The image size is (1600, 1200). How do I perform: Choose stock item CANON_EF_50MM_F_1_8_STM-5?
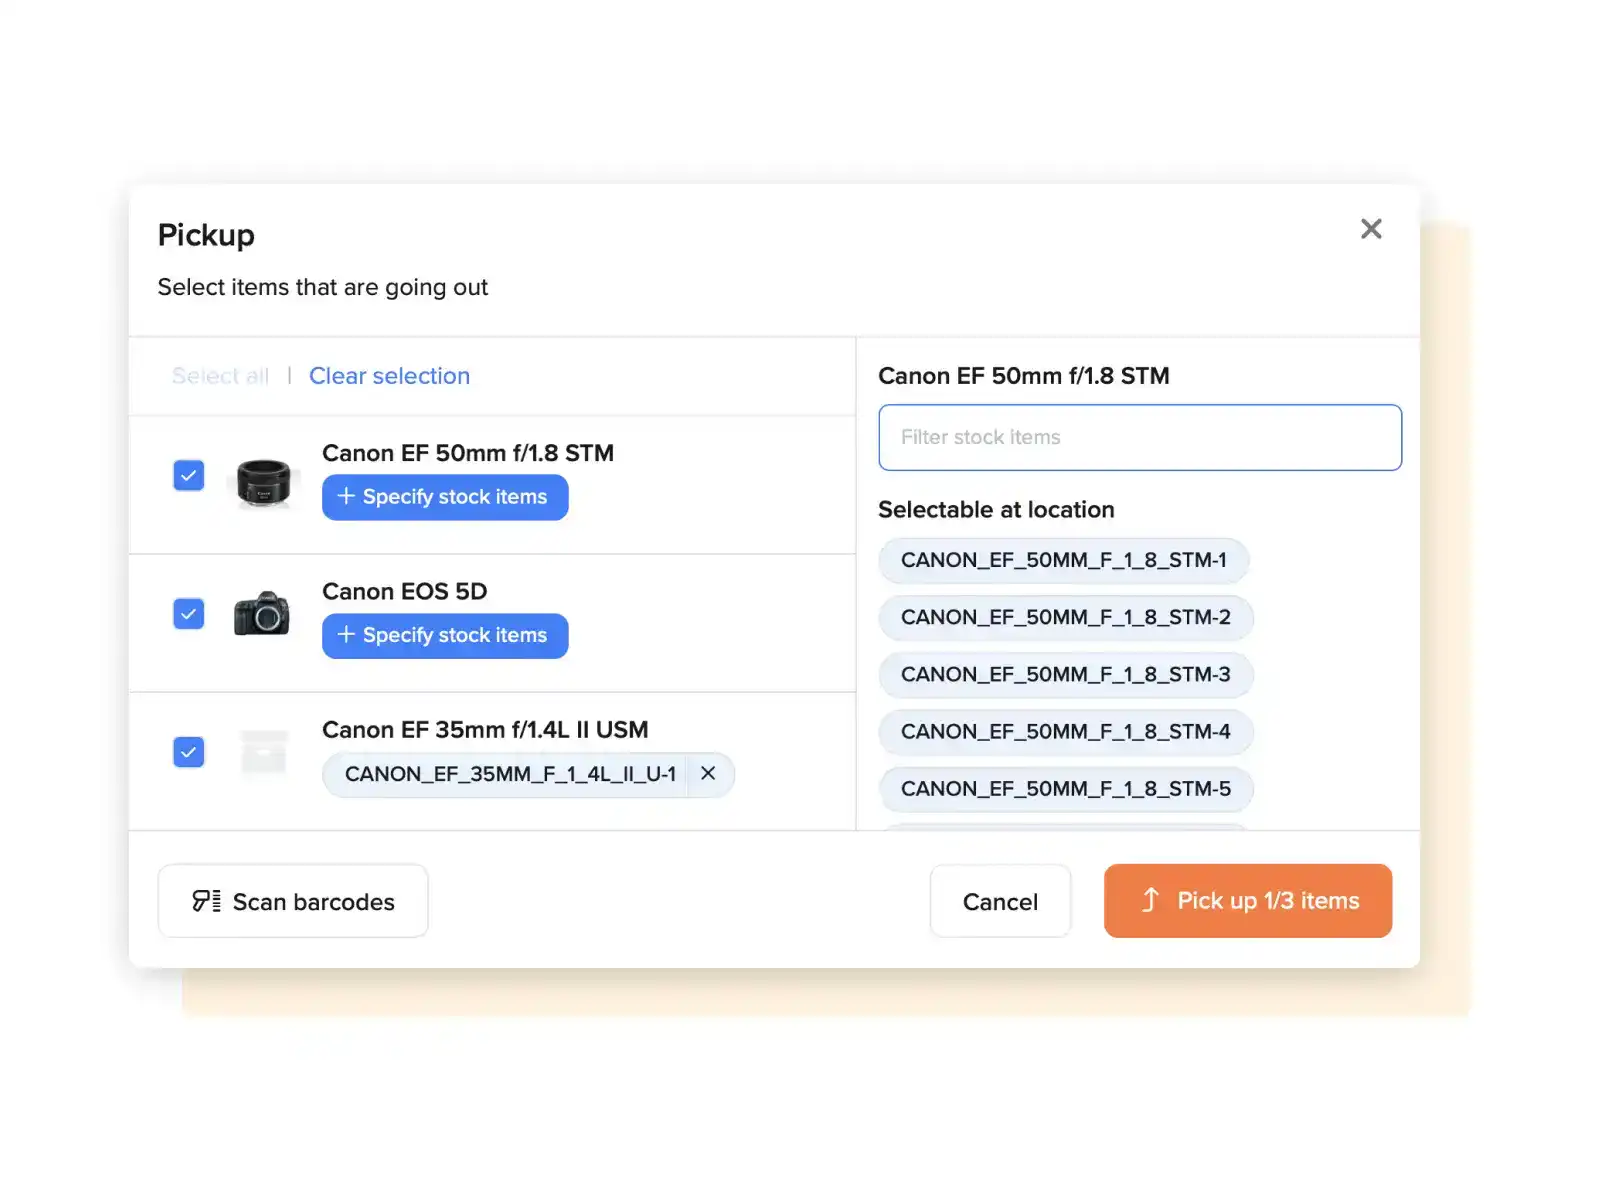point(1065,789)
